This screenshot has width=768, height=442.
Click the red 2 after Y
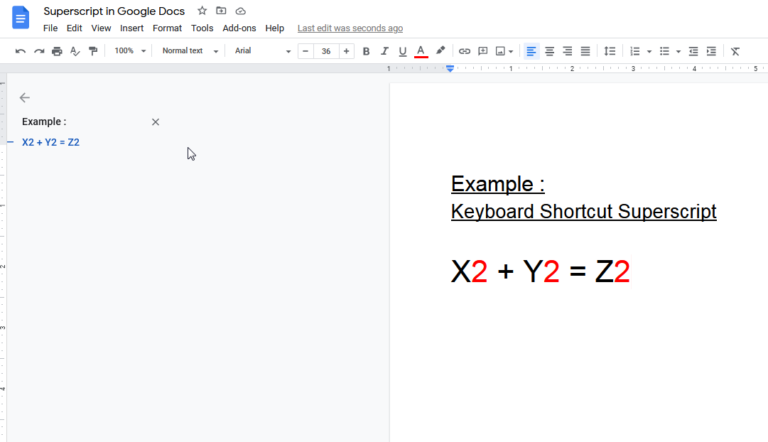click(552, 271)
